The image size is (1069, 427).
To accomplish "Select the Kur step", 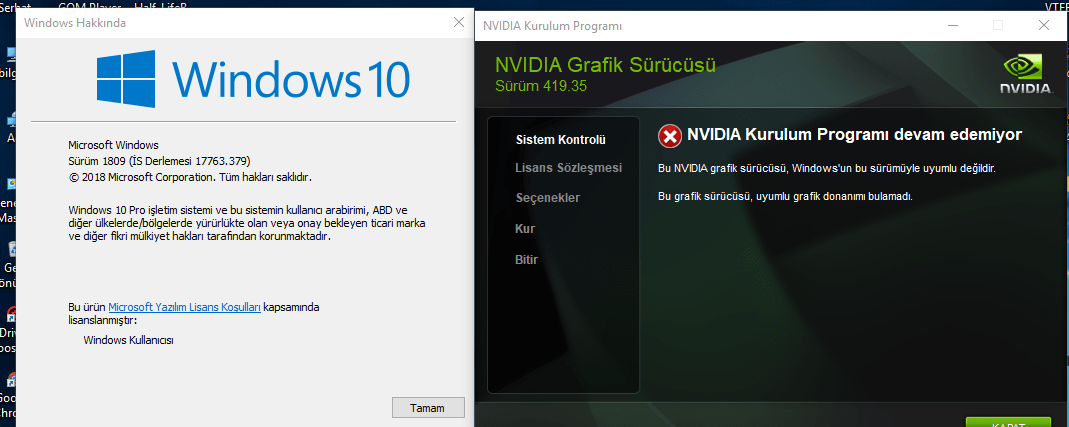I will tap(525, 229).
